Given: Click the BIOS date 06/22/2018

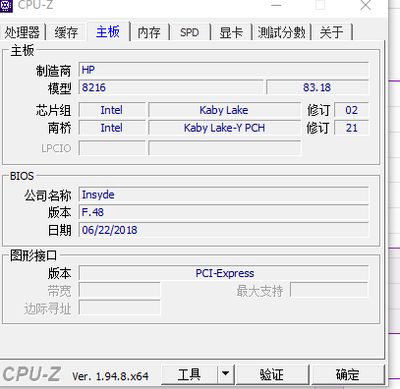Looking at the screenshot, I should pyautogui.click(x=224, y=230).
